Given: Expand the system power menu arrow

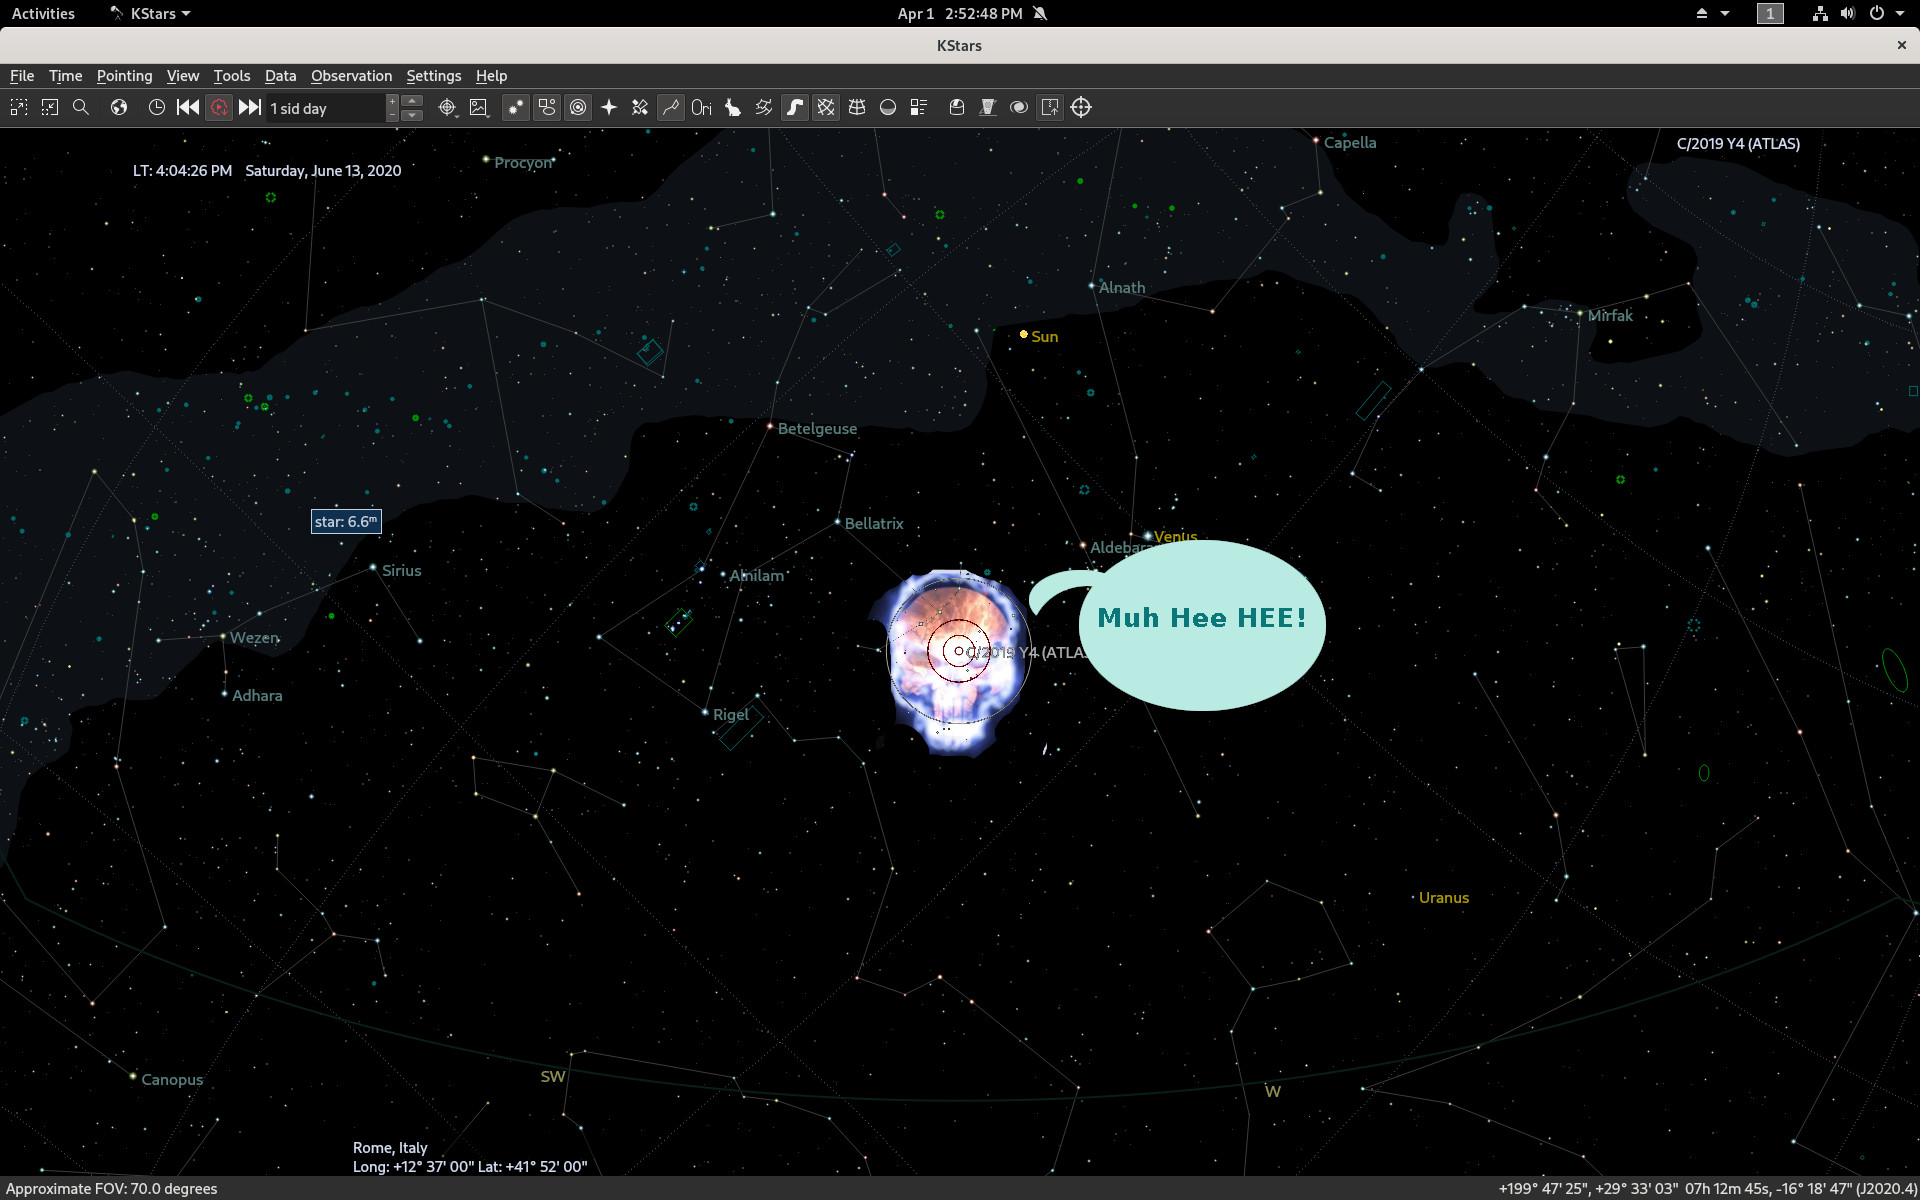Looking at the screenshot, I should tap(1900, 13).
